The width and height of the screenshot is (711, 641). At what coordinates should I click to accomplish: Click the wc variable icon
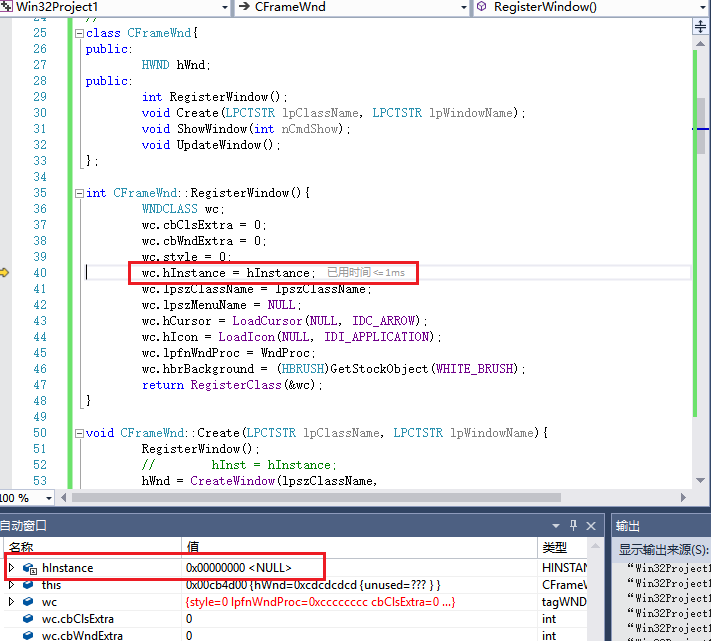(x=28, y=602)
